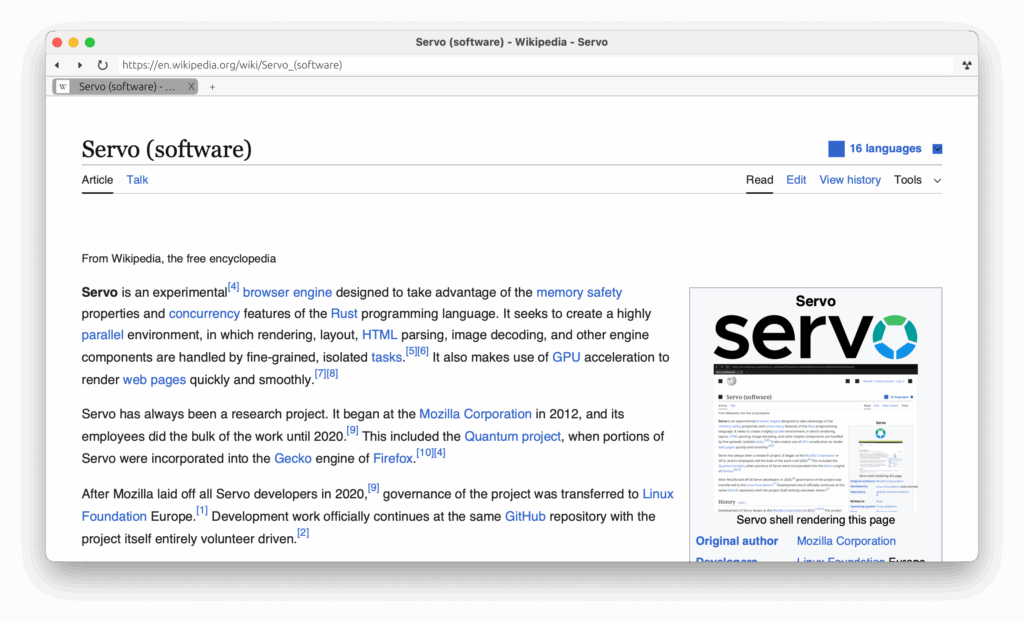Open a new tab with the plus icon
Screen dimensions: 1024x622
point(212,87)
